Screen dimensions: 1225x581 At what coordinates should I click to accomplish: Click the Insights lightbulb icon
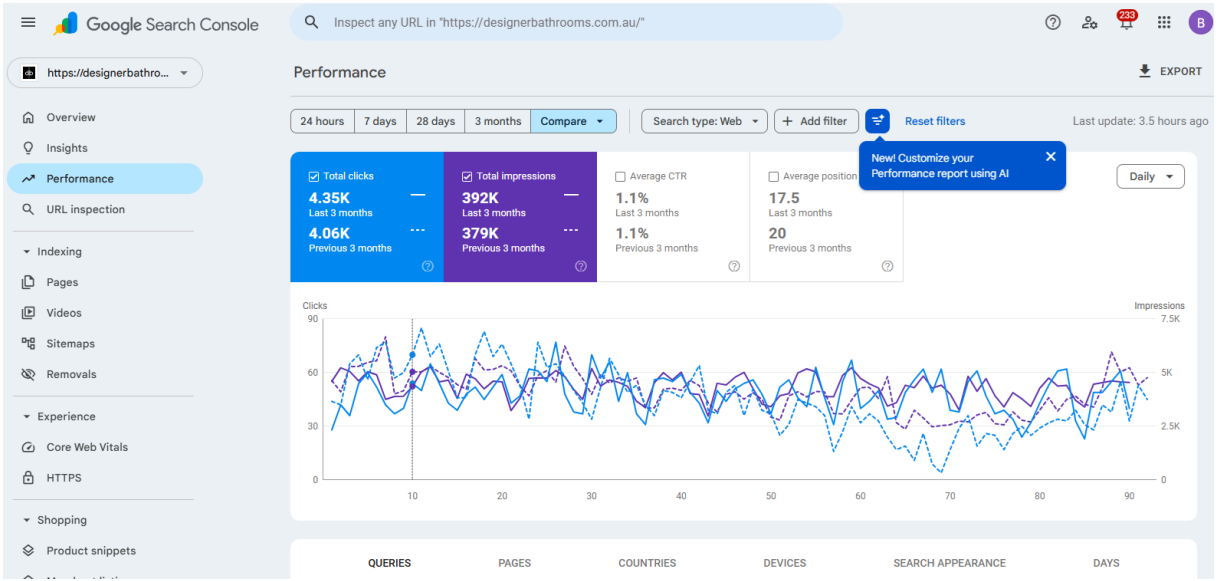coord(28,148)
